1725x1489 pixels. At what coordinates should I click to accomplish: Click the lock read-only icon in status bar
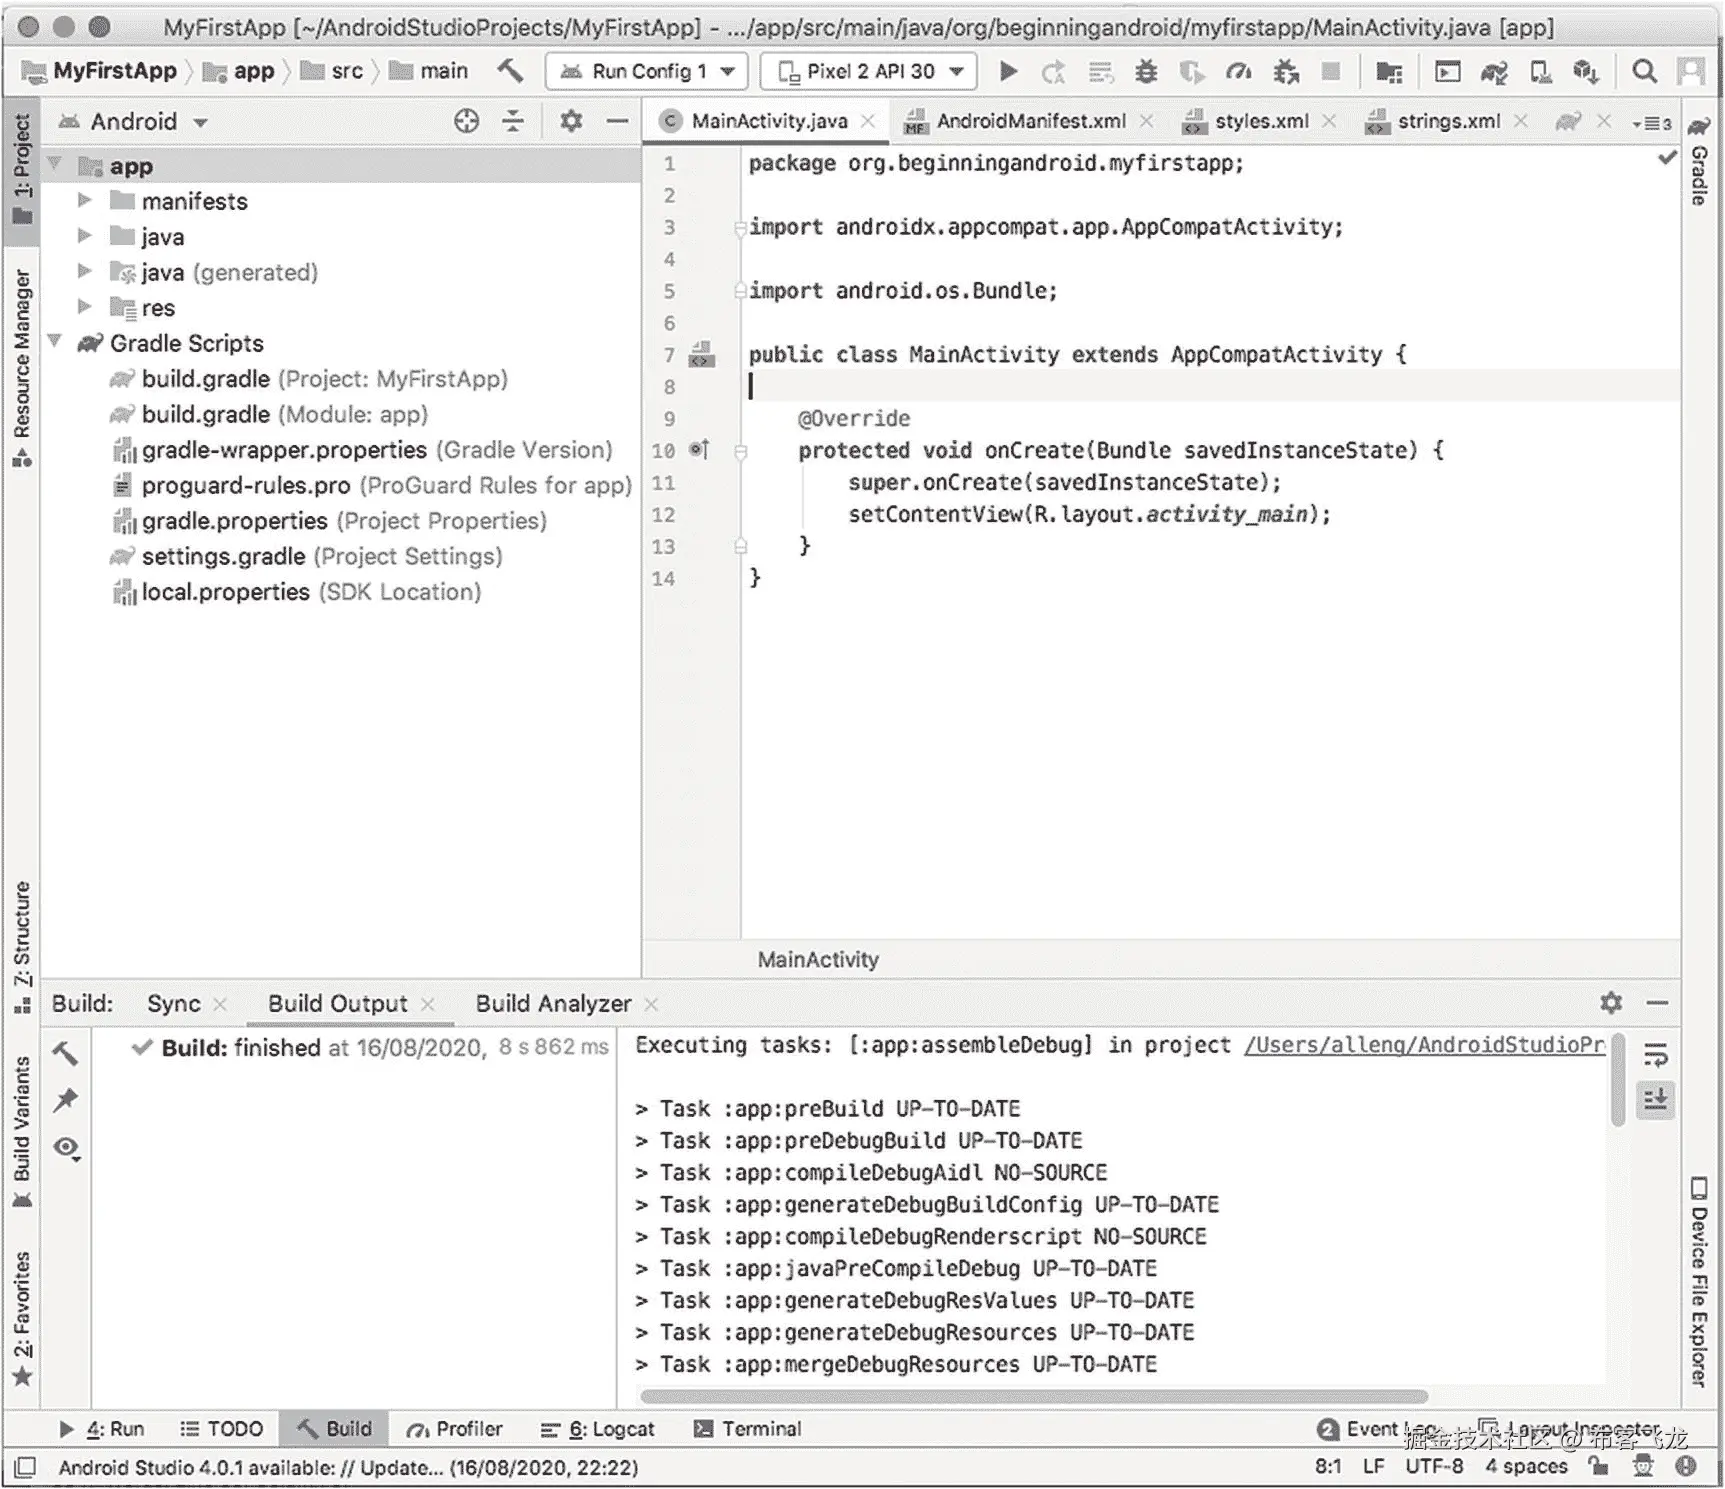pyautogui.click(x=1599, y=1466)
